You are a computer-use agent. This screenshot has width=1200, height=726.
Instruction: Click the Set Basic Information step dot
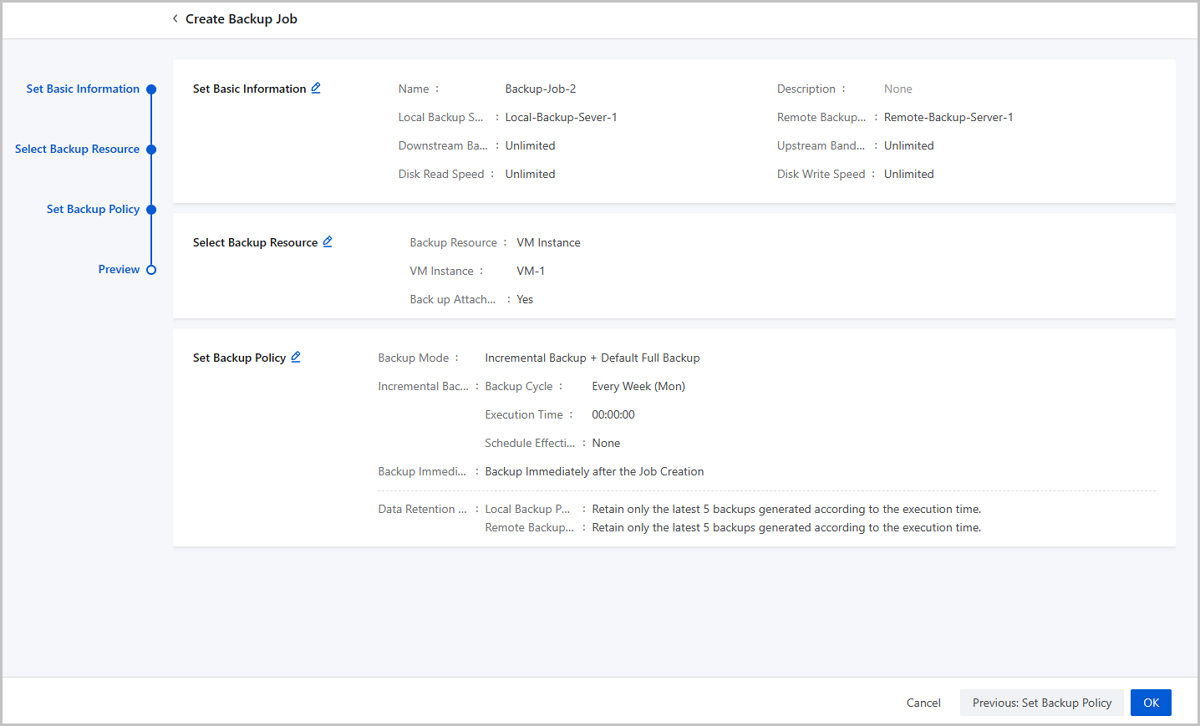[x=151, y=89]
